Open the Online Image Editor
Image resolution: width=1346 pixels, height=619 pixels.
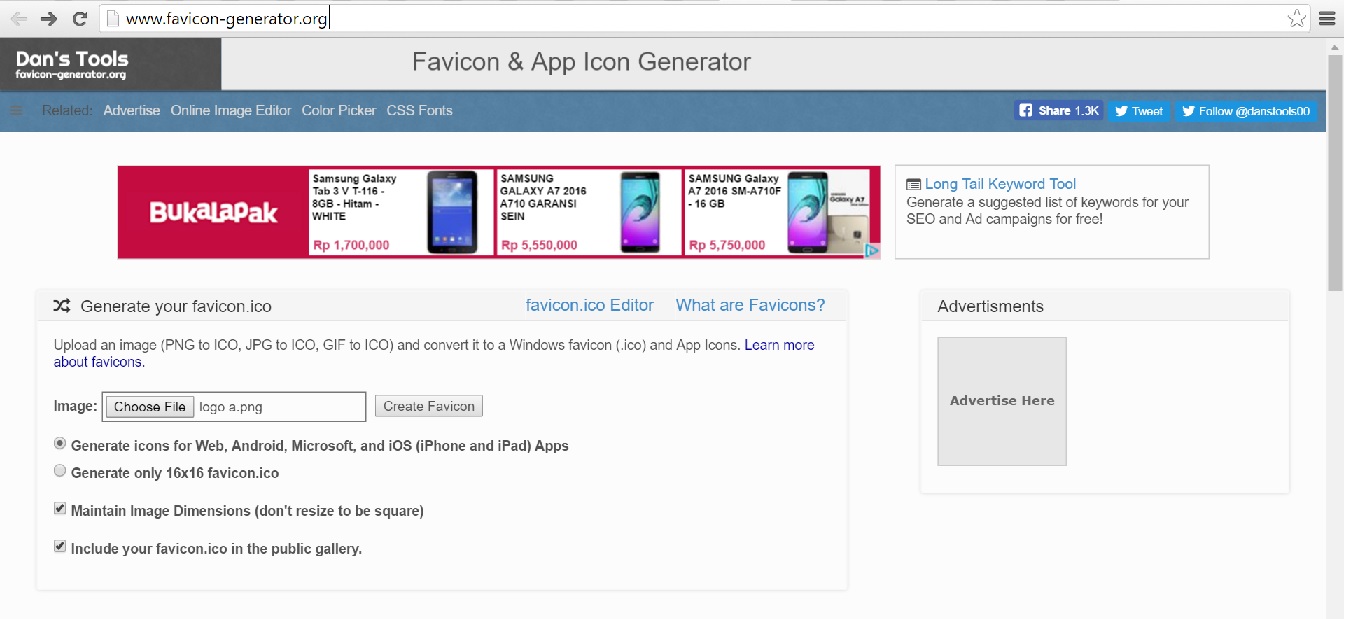[231, 110]
